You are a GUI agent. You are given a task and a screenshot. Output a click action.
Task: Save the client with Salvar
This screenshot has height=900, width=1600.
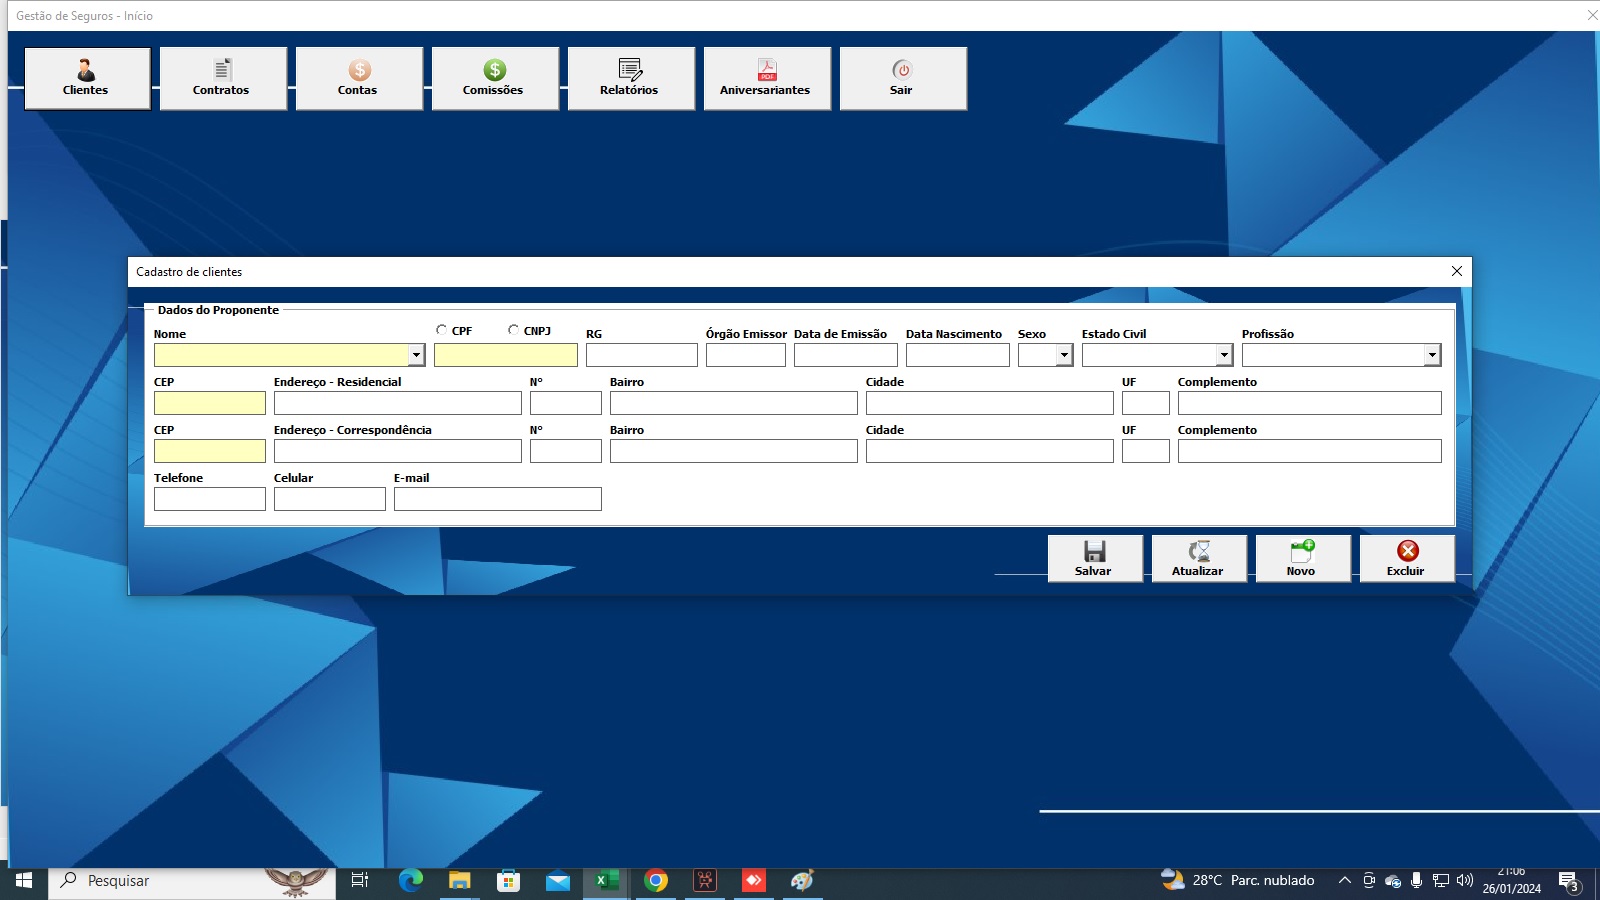(1095, 558)
